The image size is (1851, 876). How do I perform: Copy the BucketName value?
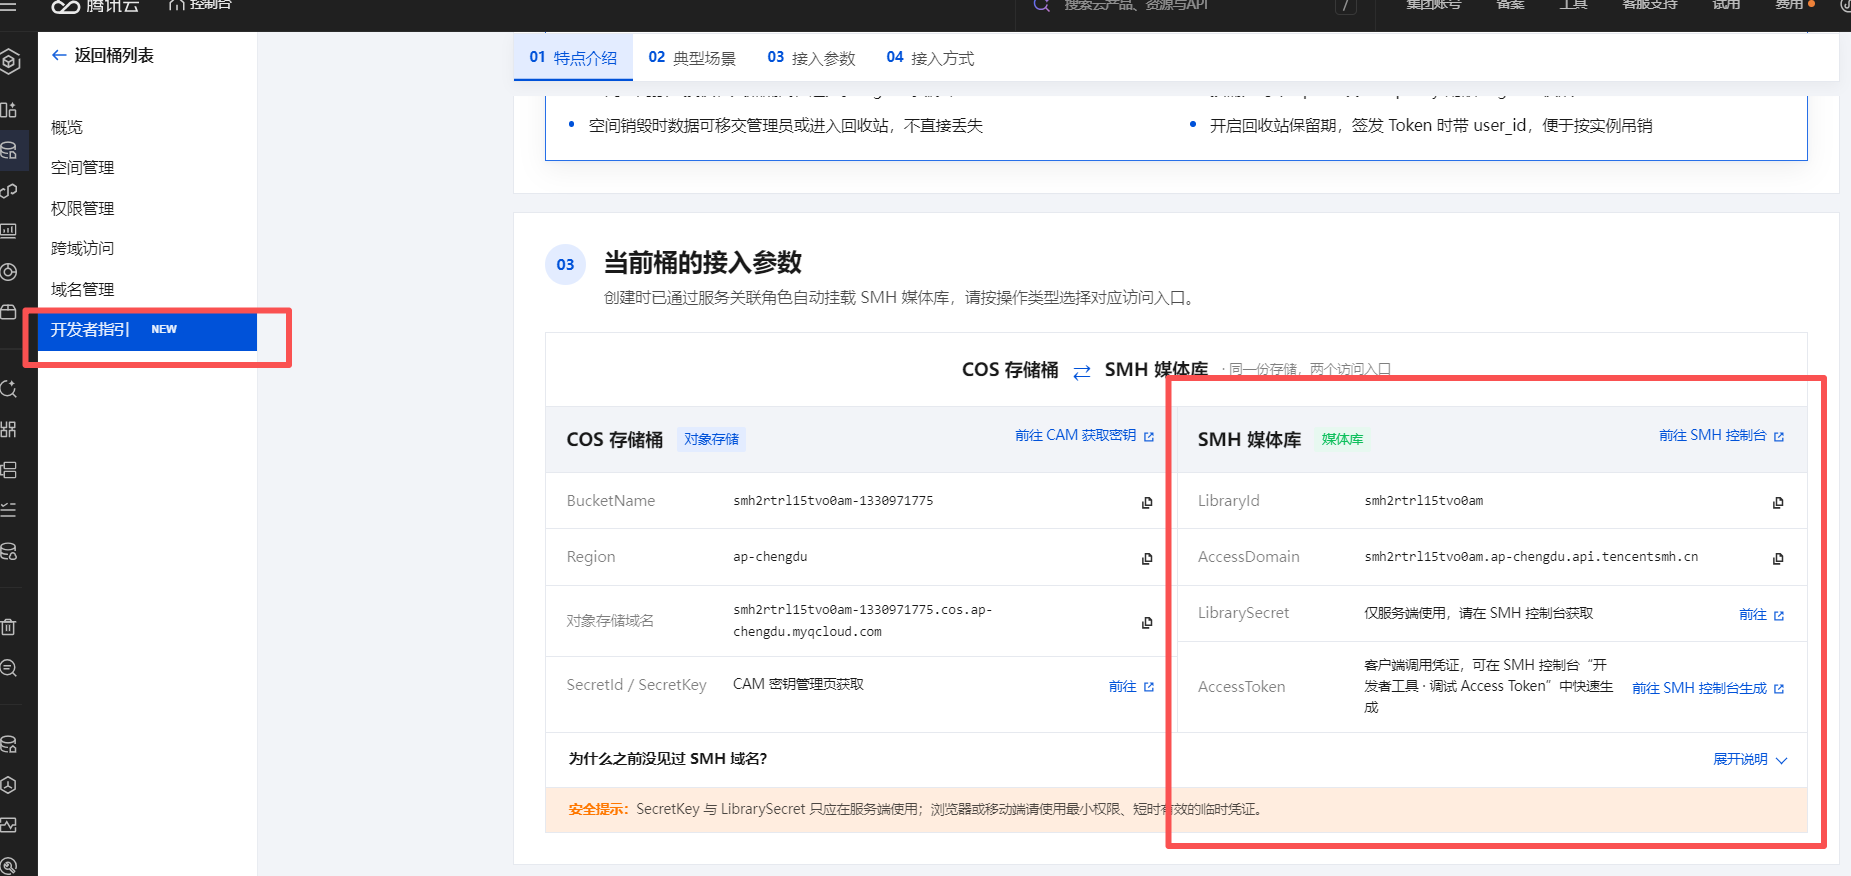point(1147,502)
